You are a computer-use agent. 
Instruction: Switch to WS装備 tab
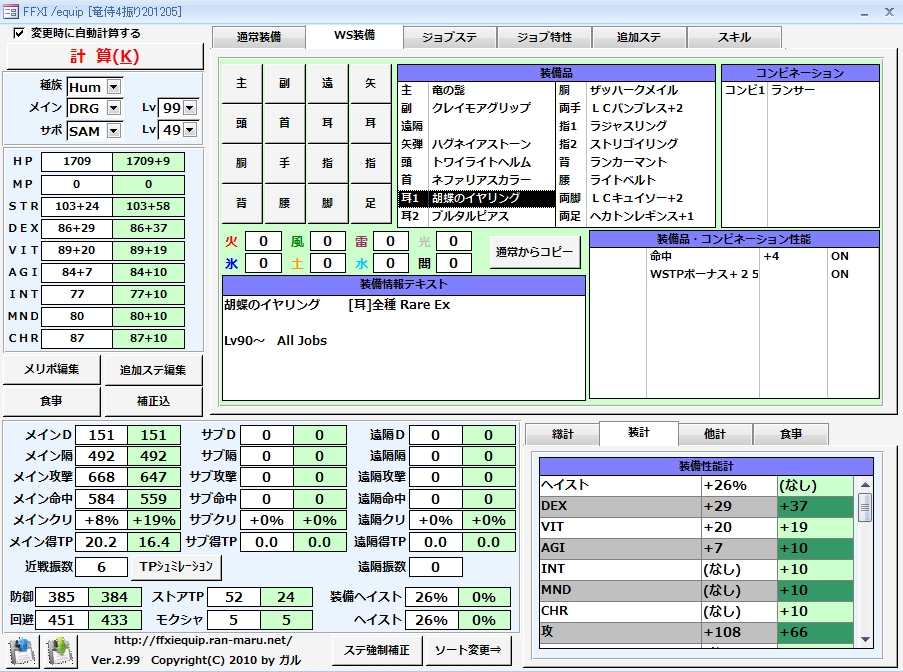tap(354, 36)
